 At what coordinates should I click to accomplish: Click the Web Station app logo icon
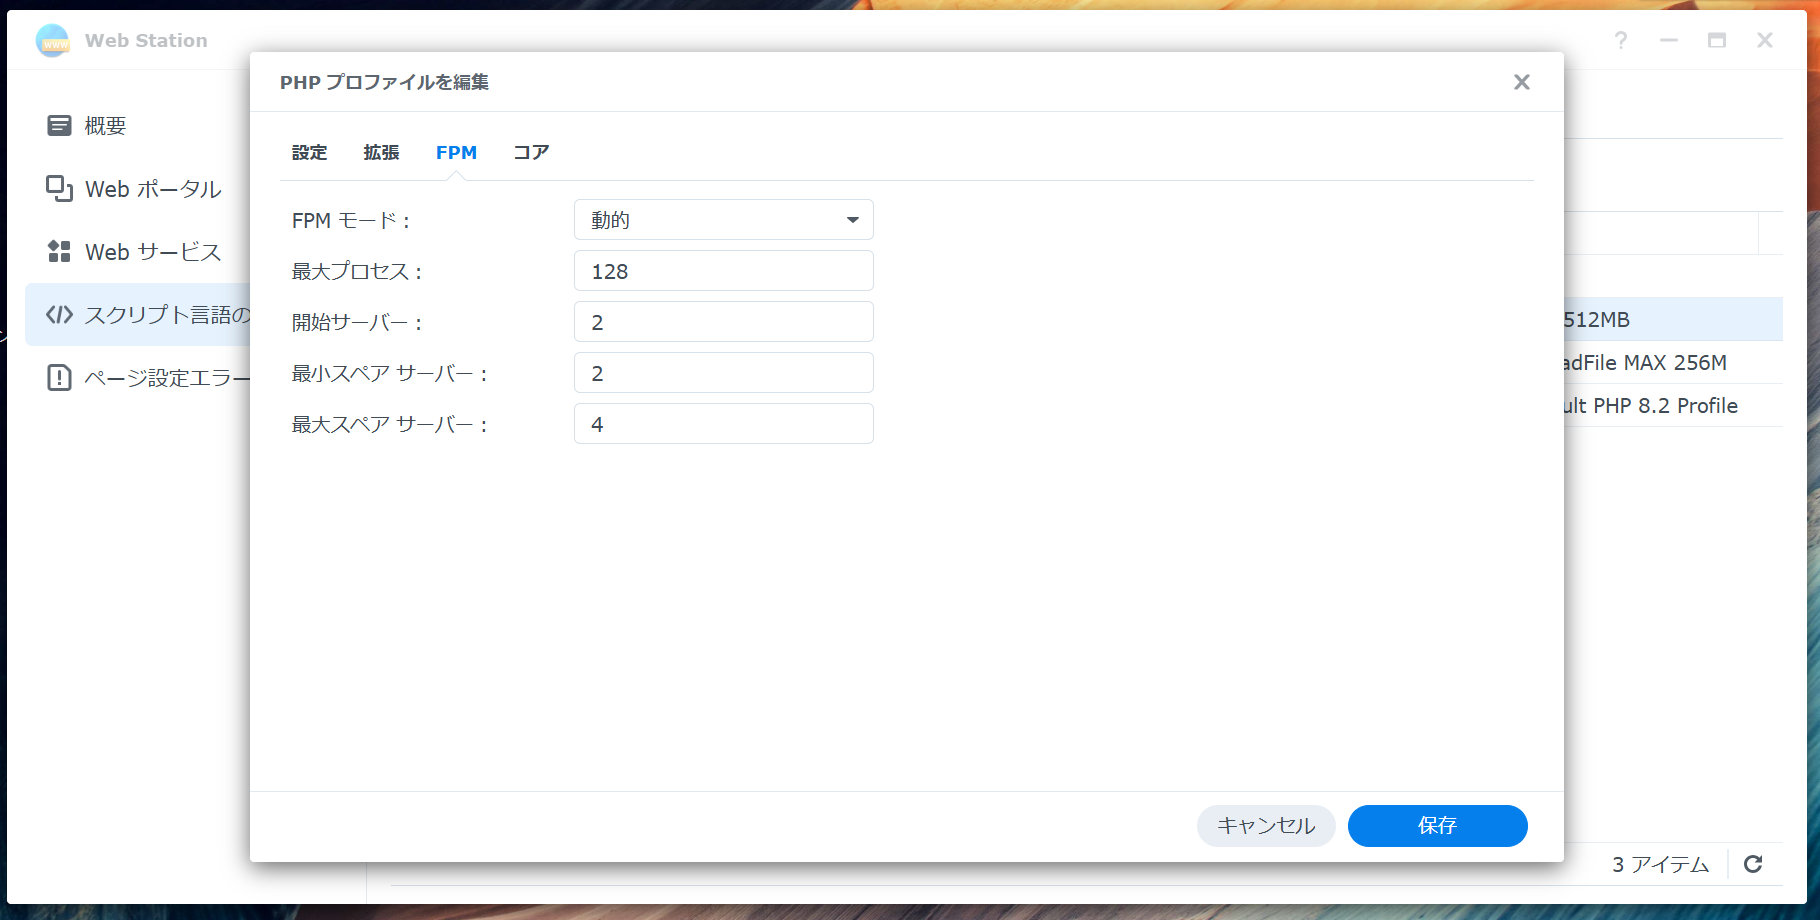click(x=52, y=41)
